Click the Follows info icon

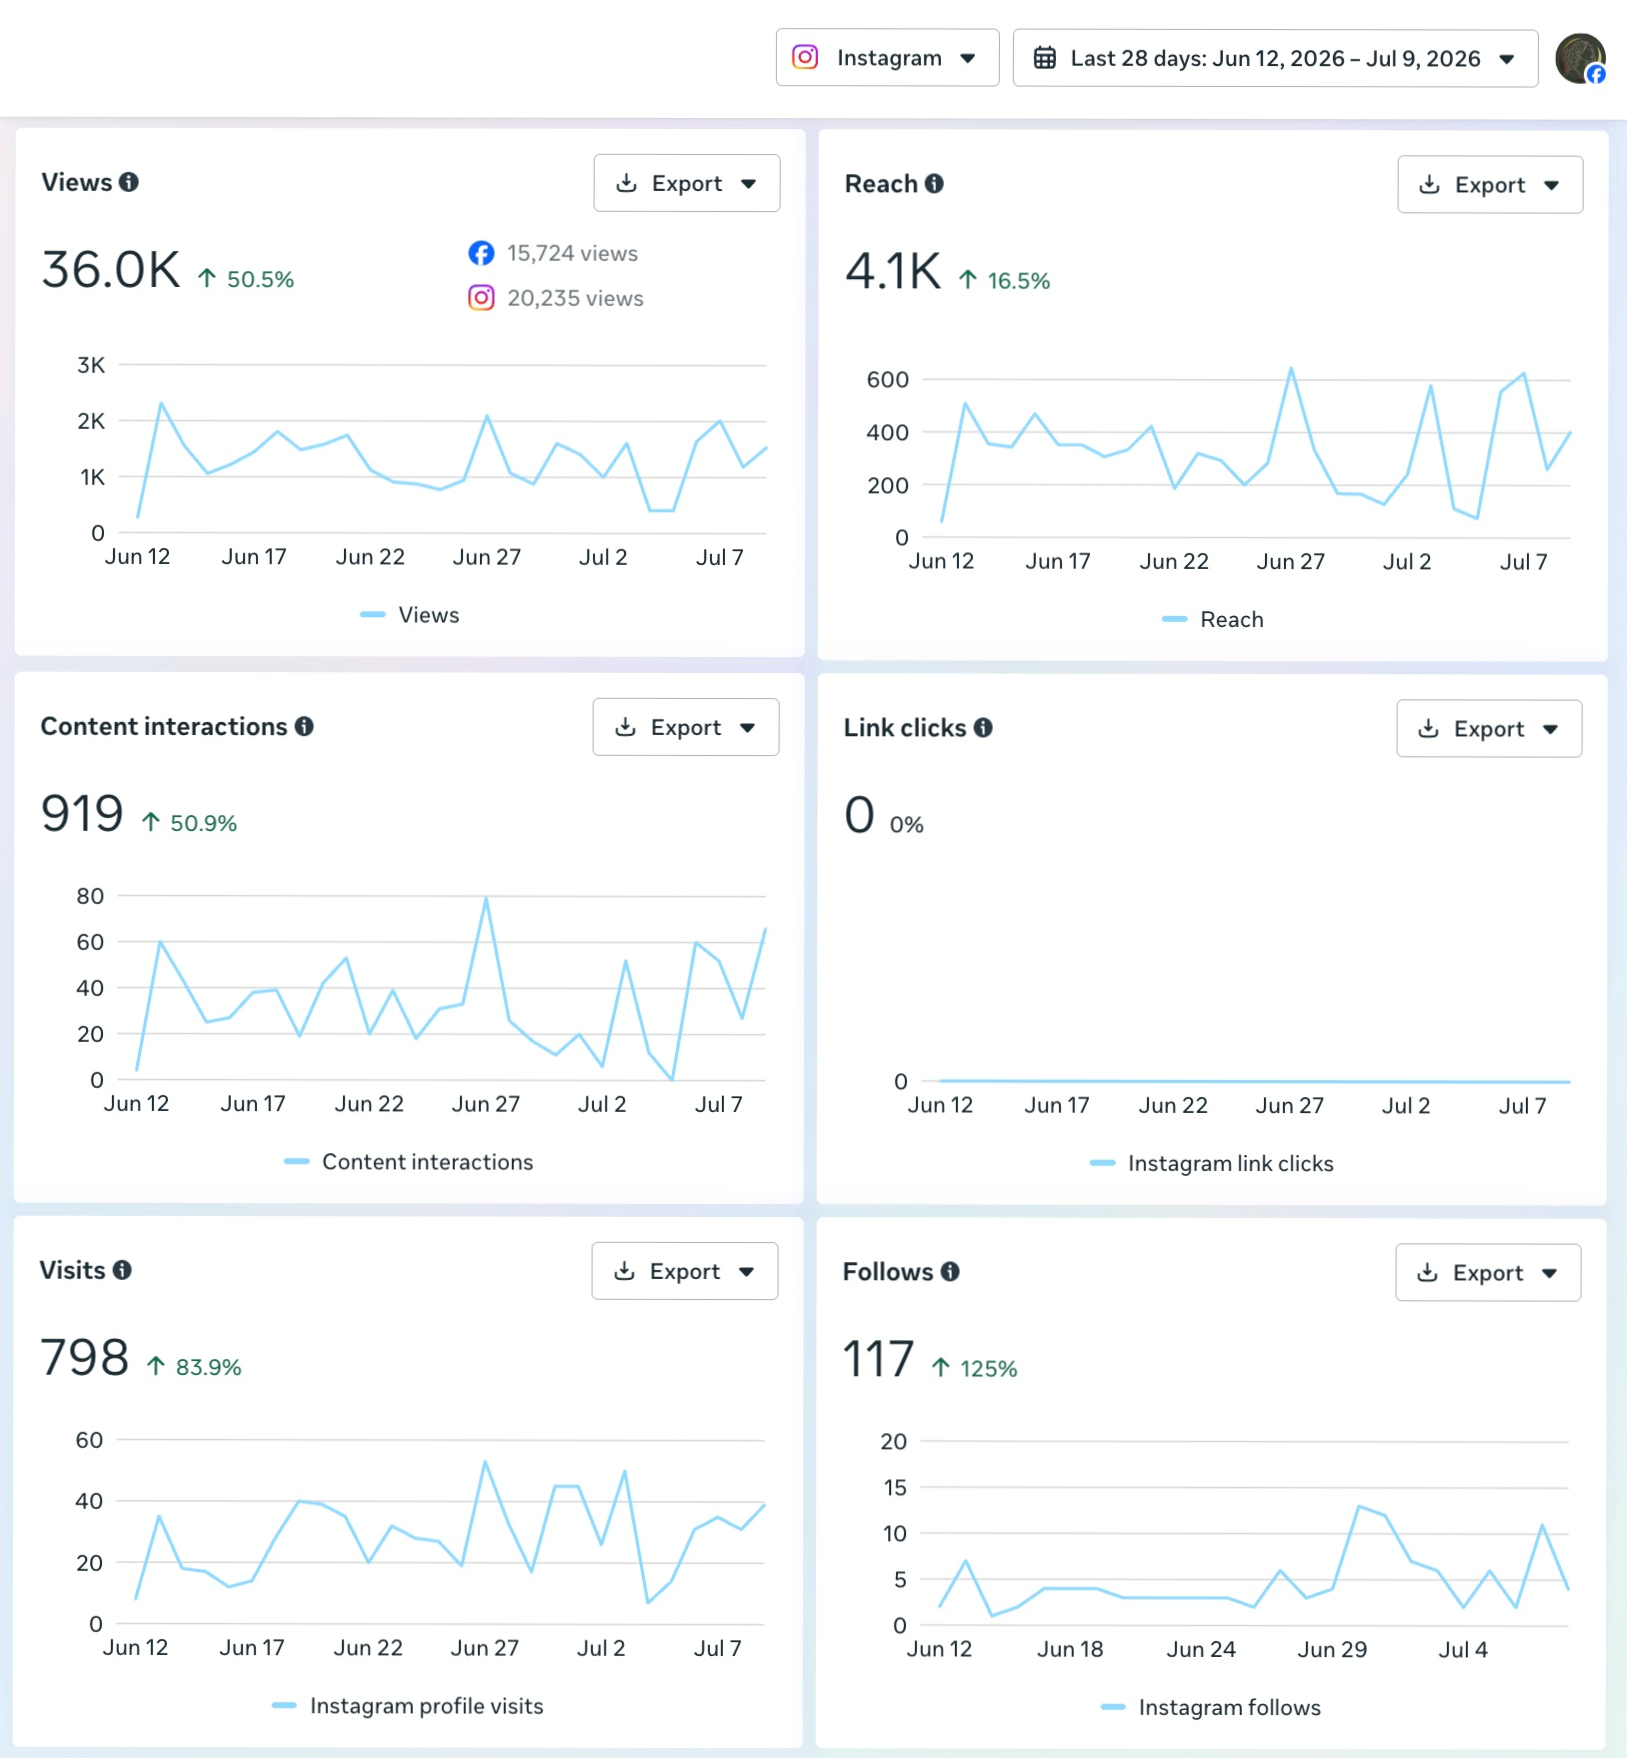pos(950,1272)
